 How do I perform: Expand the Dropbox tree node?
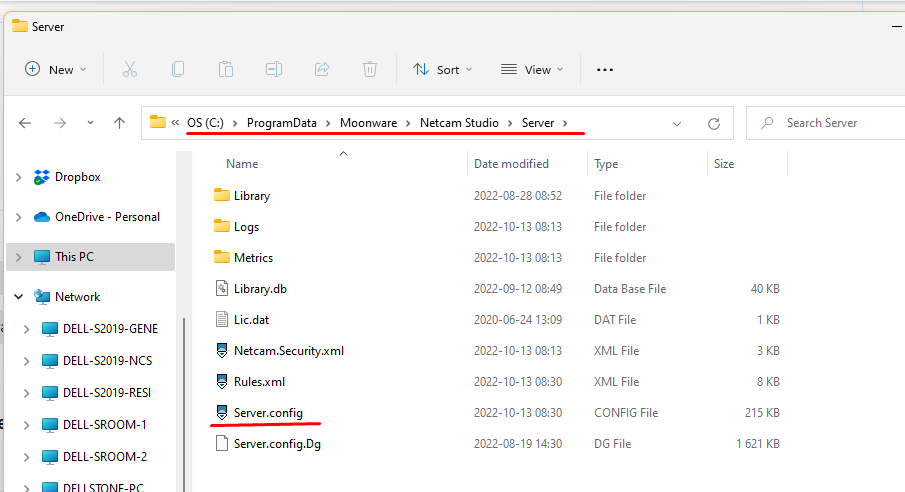click(x=18, y=177)
